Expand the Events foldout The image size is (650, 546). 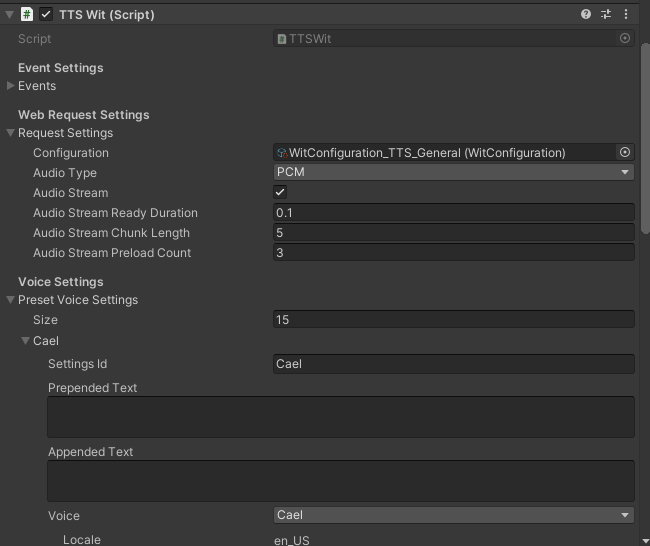coord(11,85)
